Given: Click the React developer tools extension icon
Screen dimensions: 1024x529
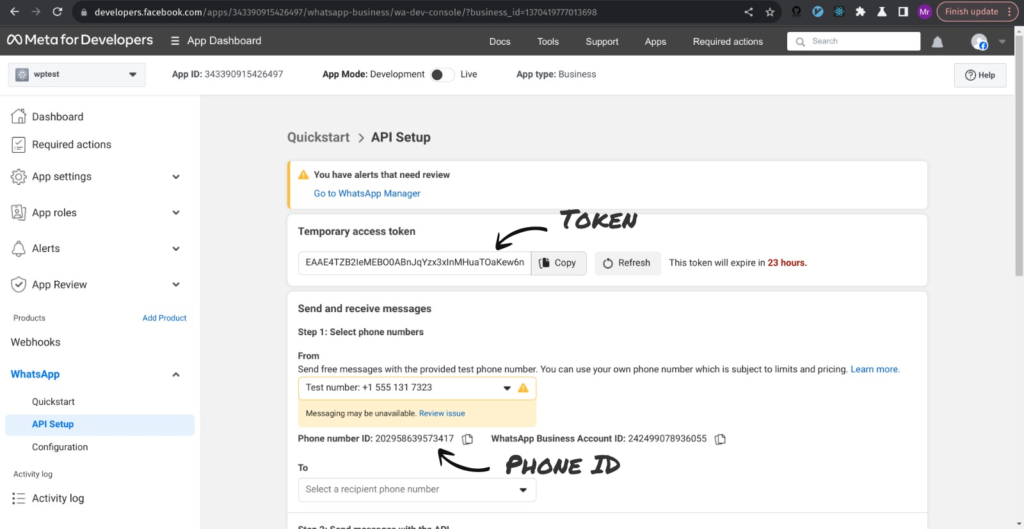Looking at the screenshot, I should pos(839,12).
